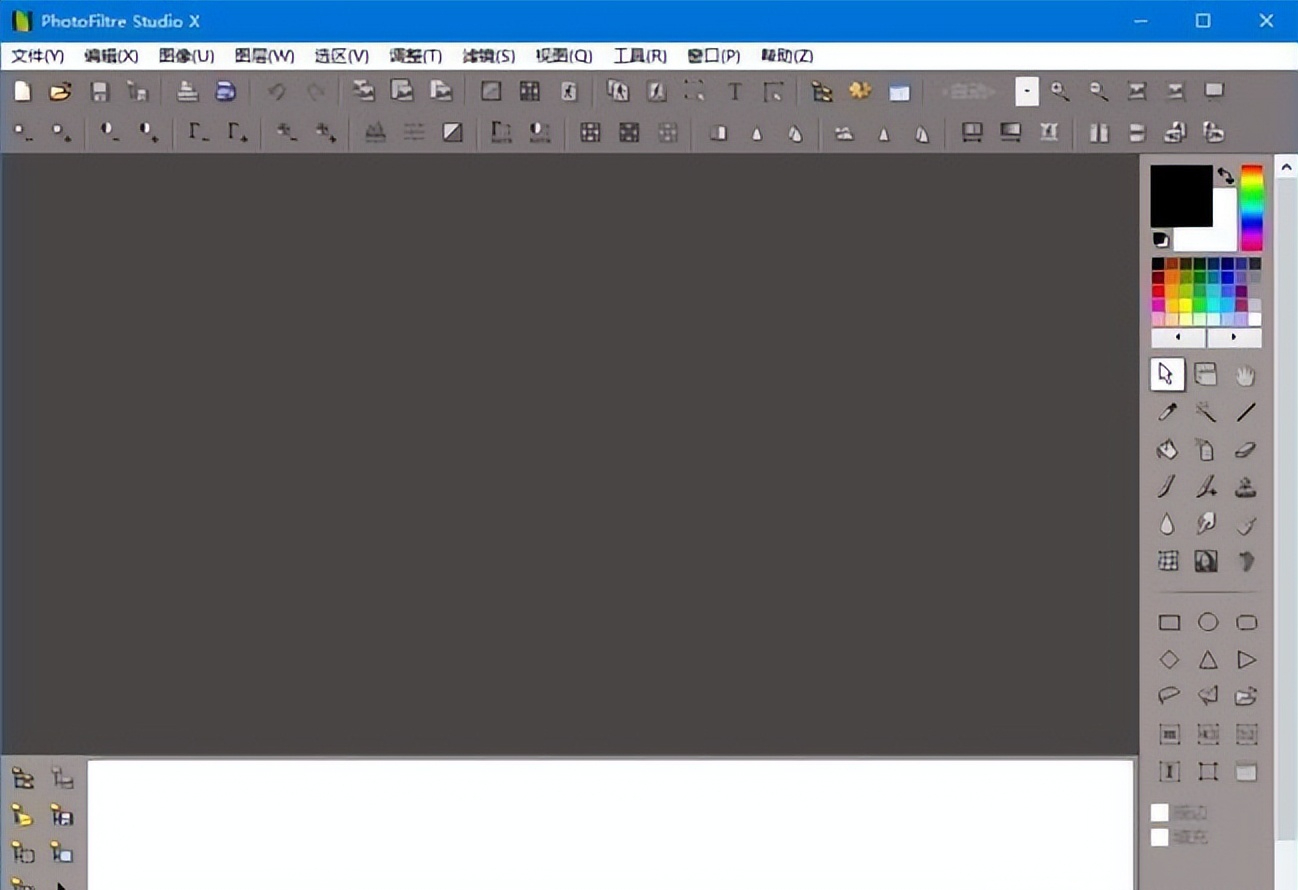Select the Line tool
This screenshot has height=890, width=1298.
pyautogui.click(x=1245, y=412)
